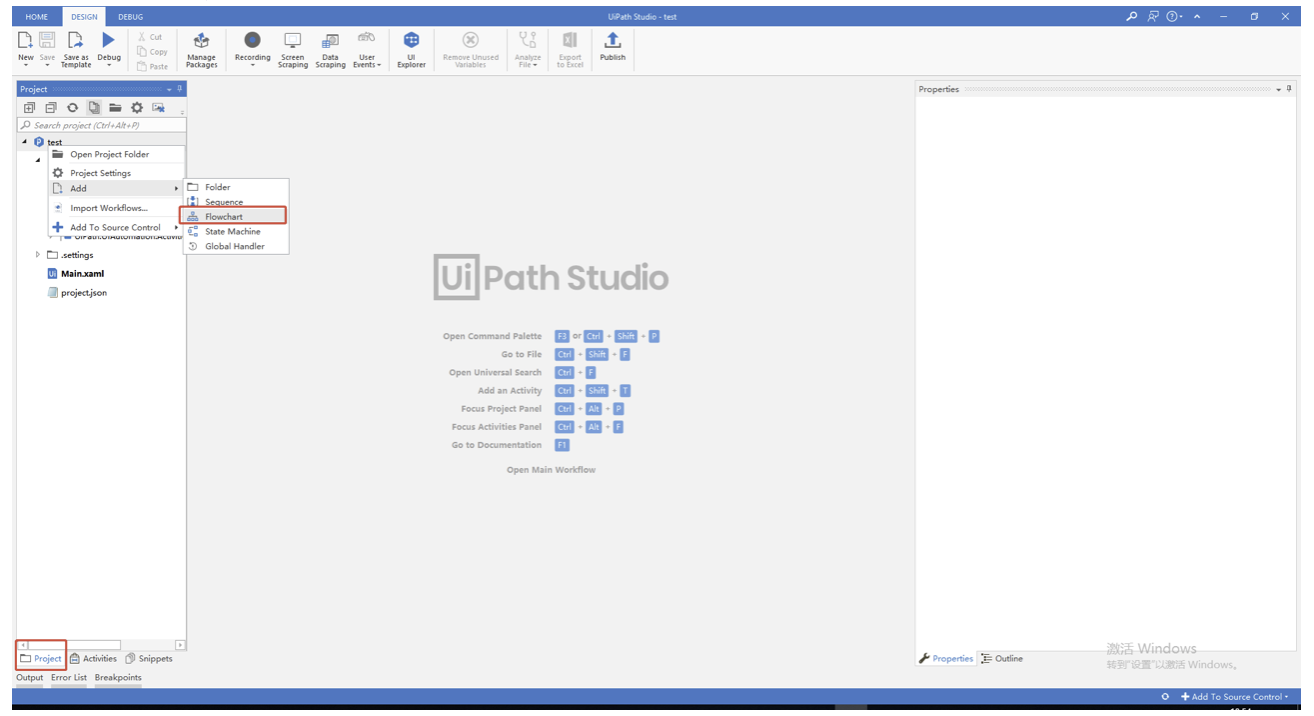Choose Project Settings from context menu
Image resolution: width=1314 pixels, height=716 pixels.
[x=116, y=173]
